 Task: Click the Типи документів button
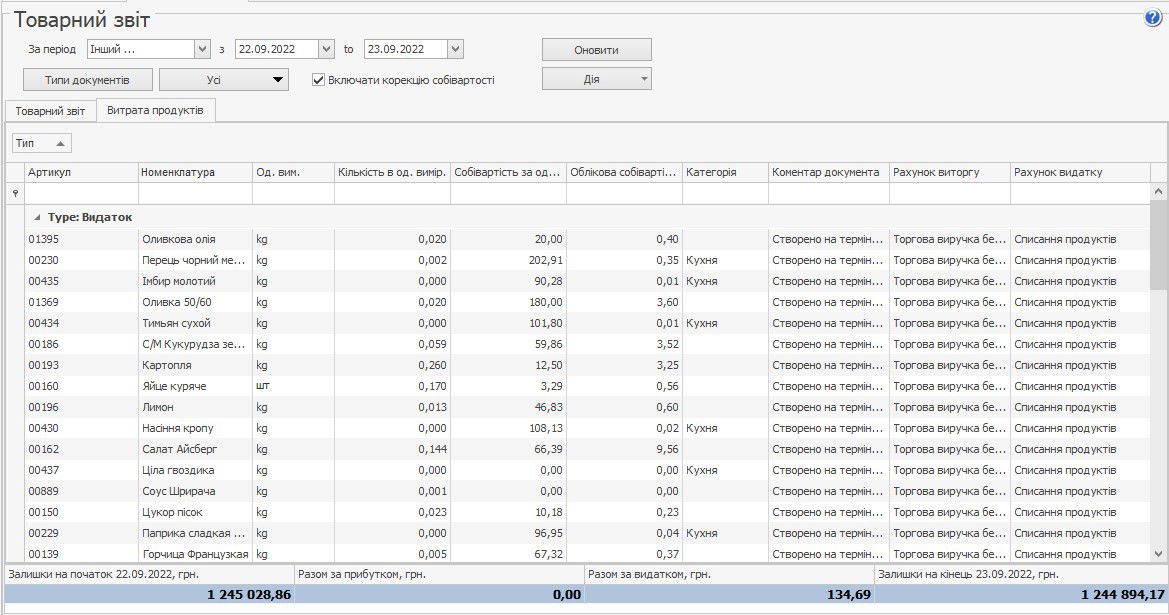pyautogui.click(x=88, y=79)
